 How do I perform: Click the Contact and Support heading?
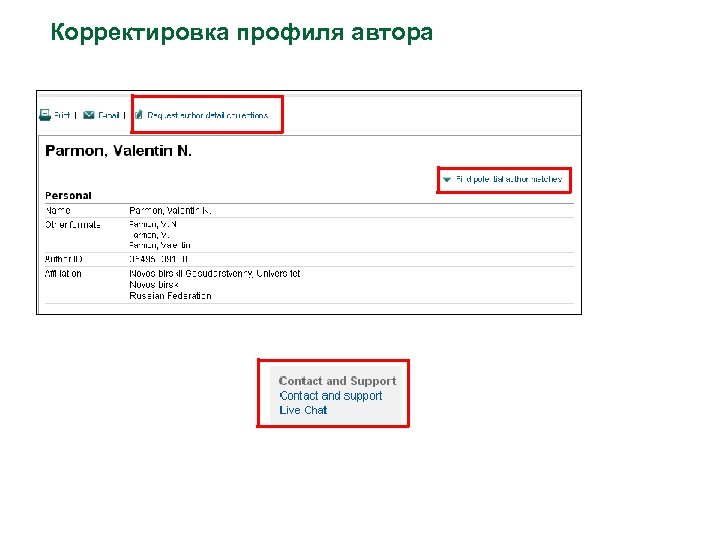[338, 381]
